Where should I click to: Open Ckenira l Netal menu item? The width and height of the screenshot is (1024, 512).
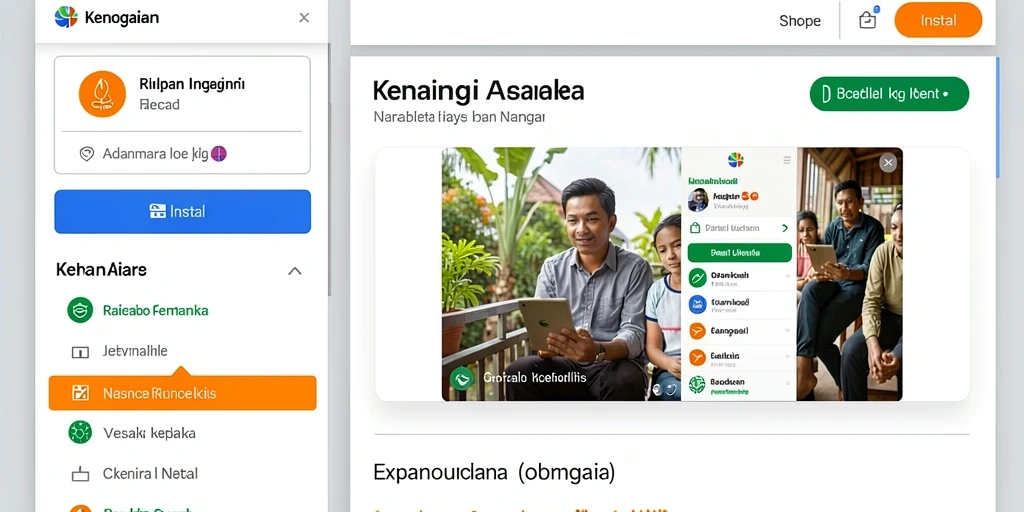pos(150,473)
